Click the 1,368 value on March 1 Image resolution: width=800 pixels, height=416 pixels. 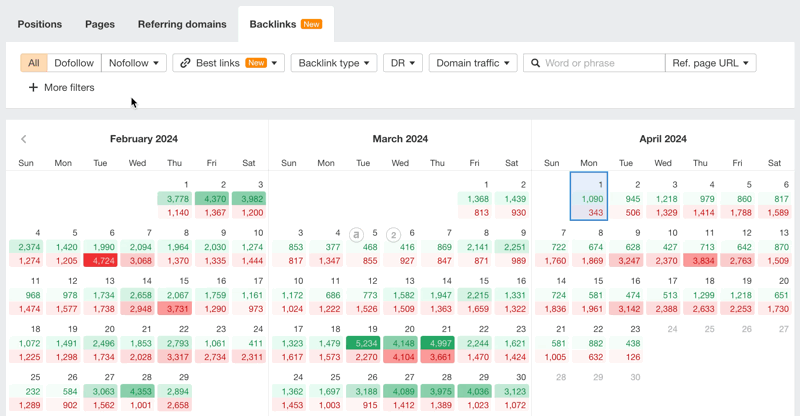474,199
